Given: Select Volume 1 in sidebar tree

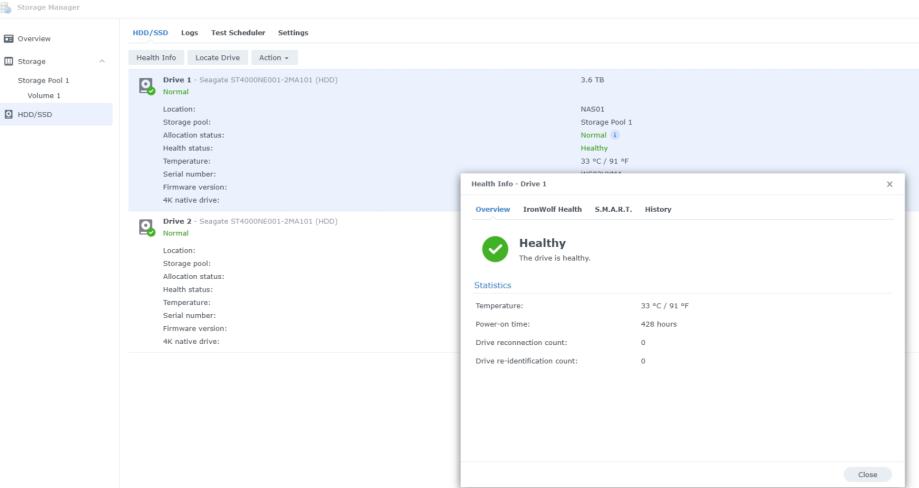Looking at the screenshot, I should (44, 96).
